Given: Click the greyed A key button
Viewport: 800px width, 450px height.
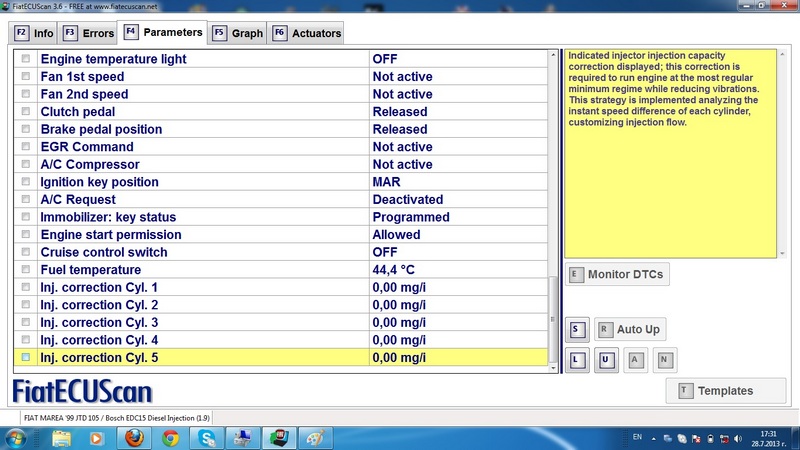Looking at the screenshot, I should [x=635, y=360].
